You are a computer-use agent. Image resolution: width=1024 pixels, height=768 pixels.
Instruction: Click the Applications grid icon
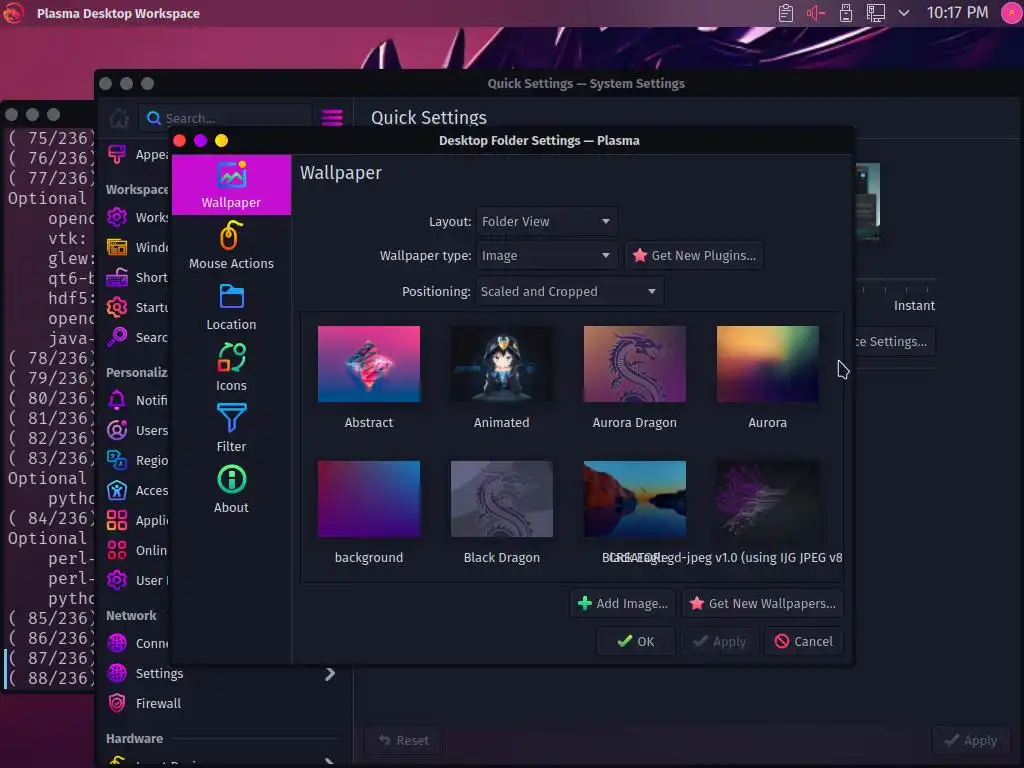(x=117, y=520)
